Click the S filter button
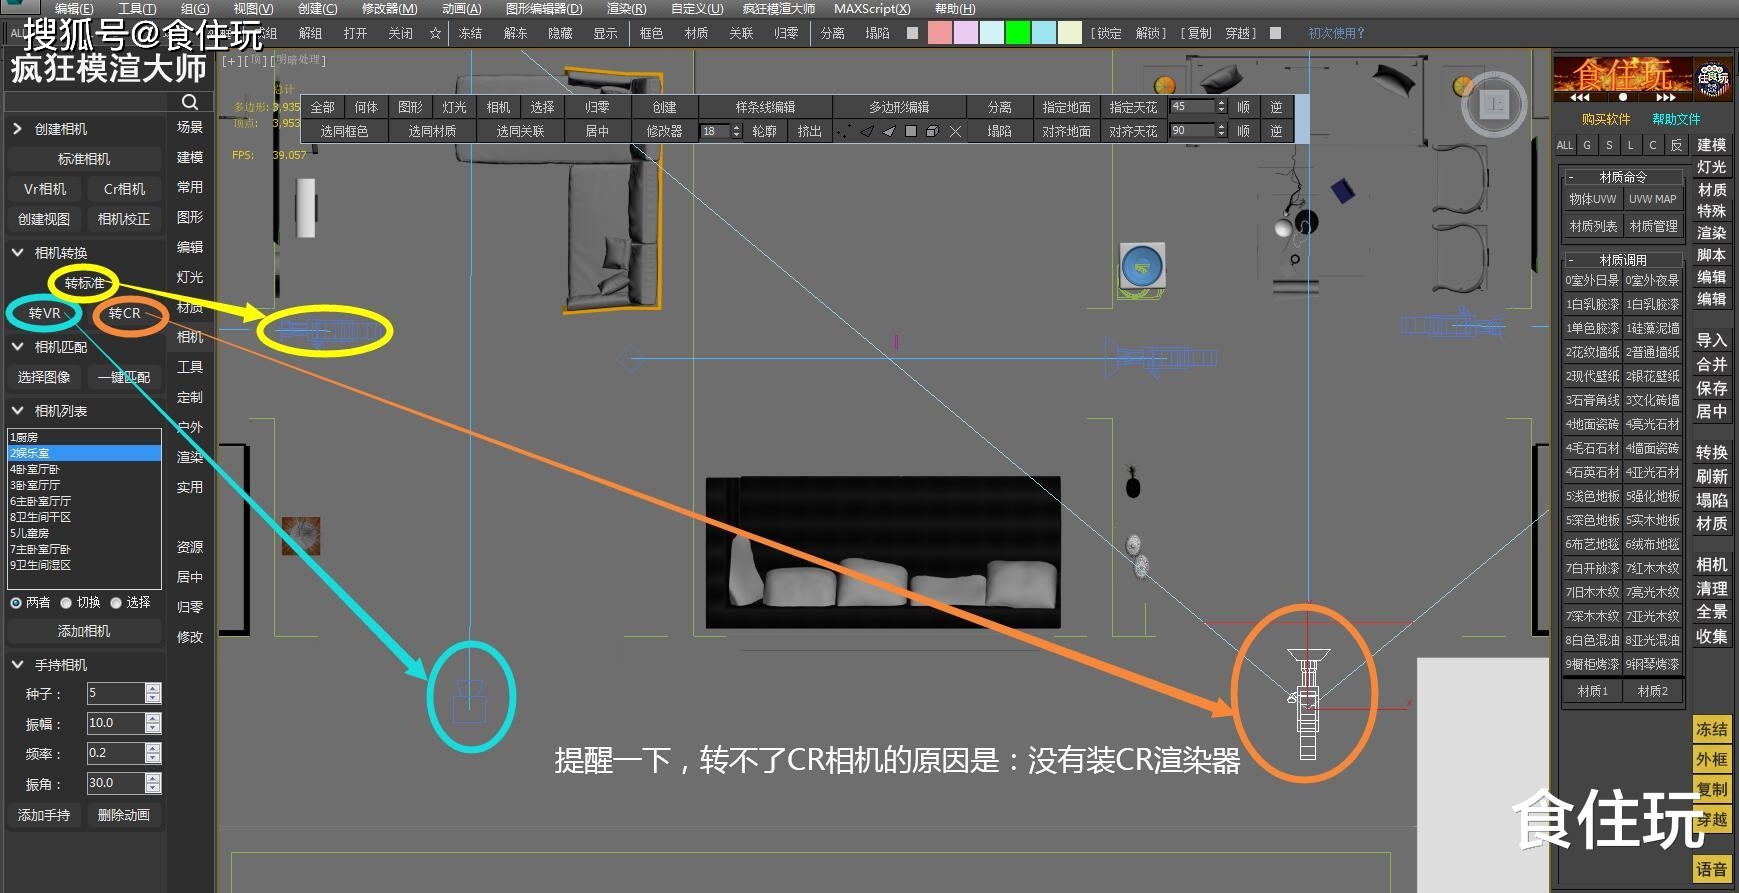This screenshot has height=893, width=1739. point(1609,145)
